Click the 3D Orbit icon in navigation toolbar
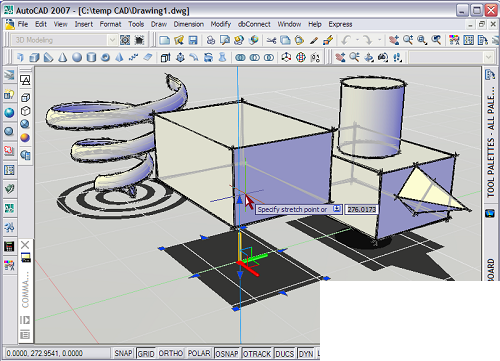 click(369, 57)
